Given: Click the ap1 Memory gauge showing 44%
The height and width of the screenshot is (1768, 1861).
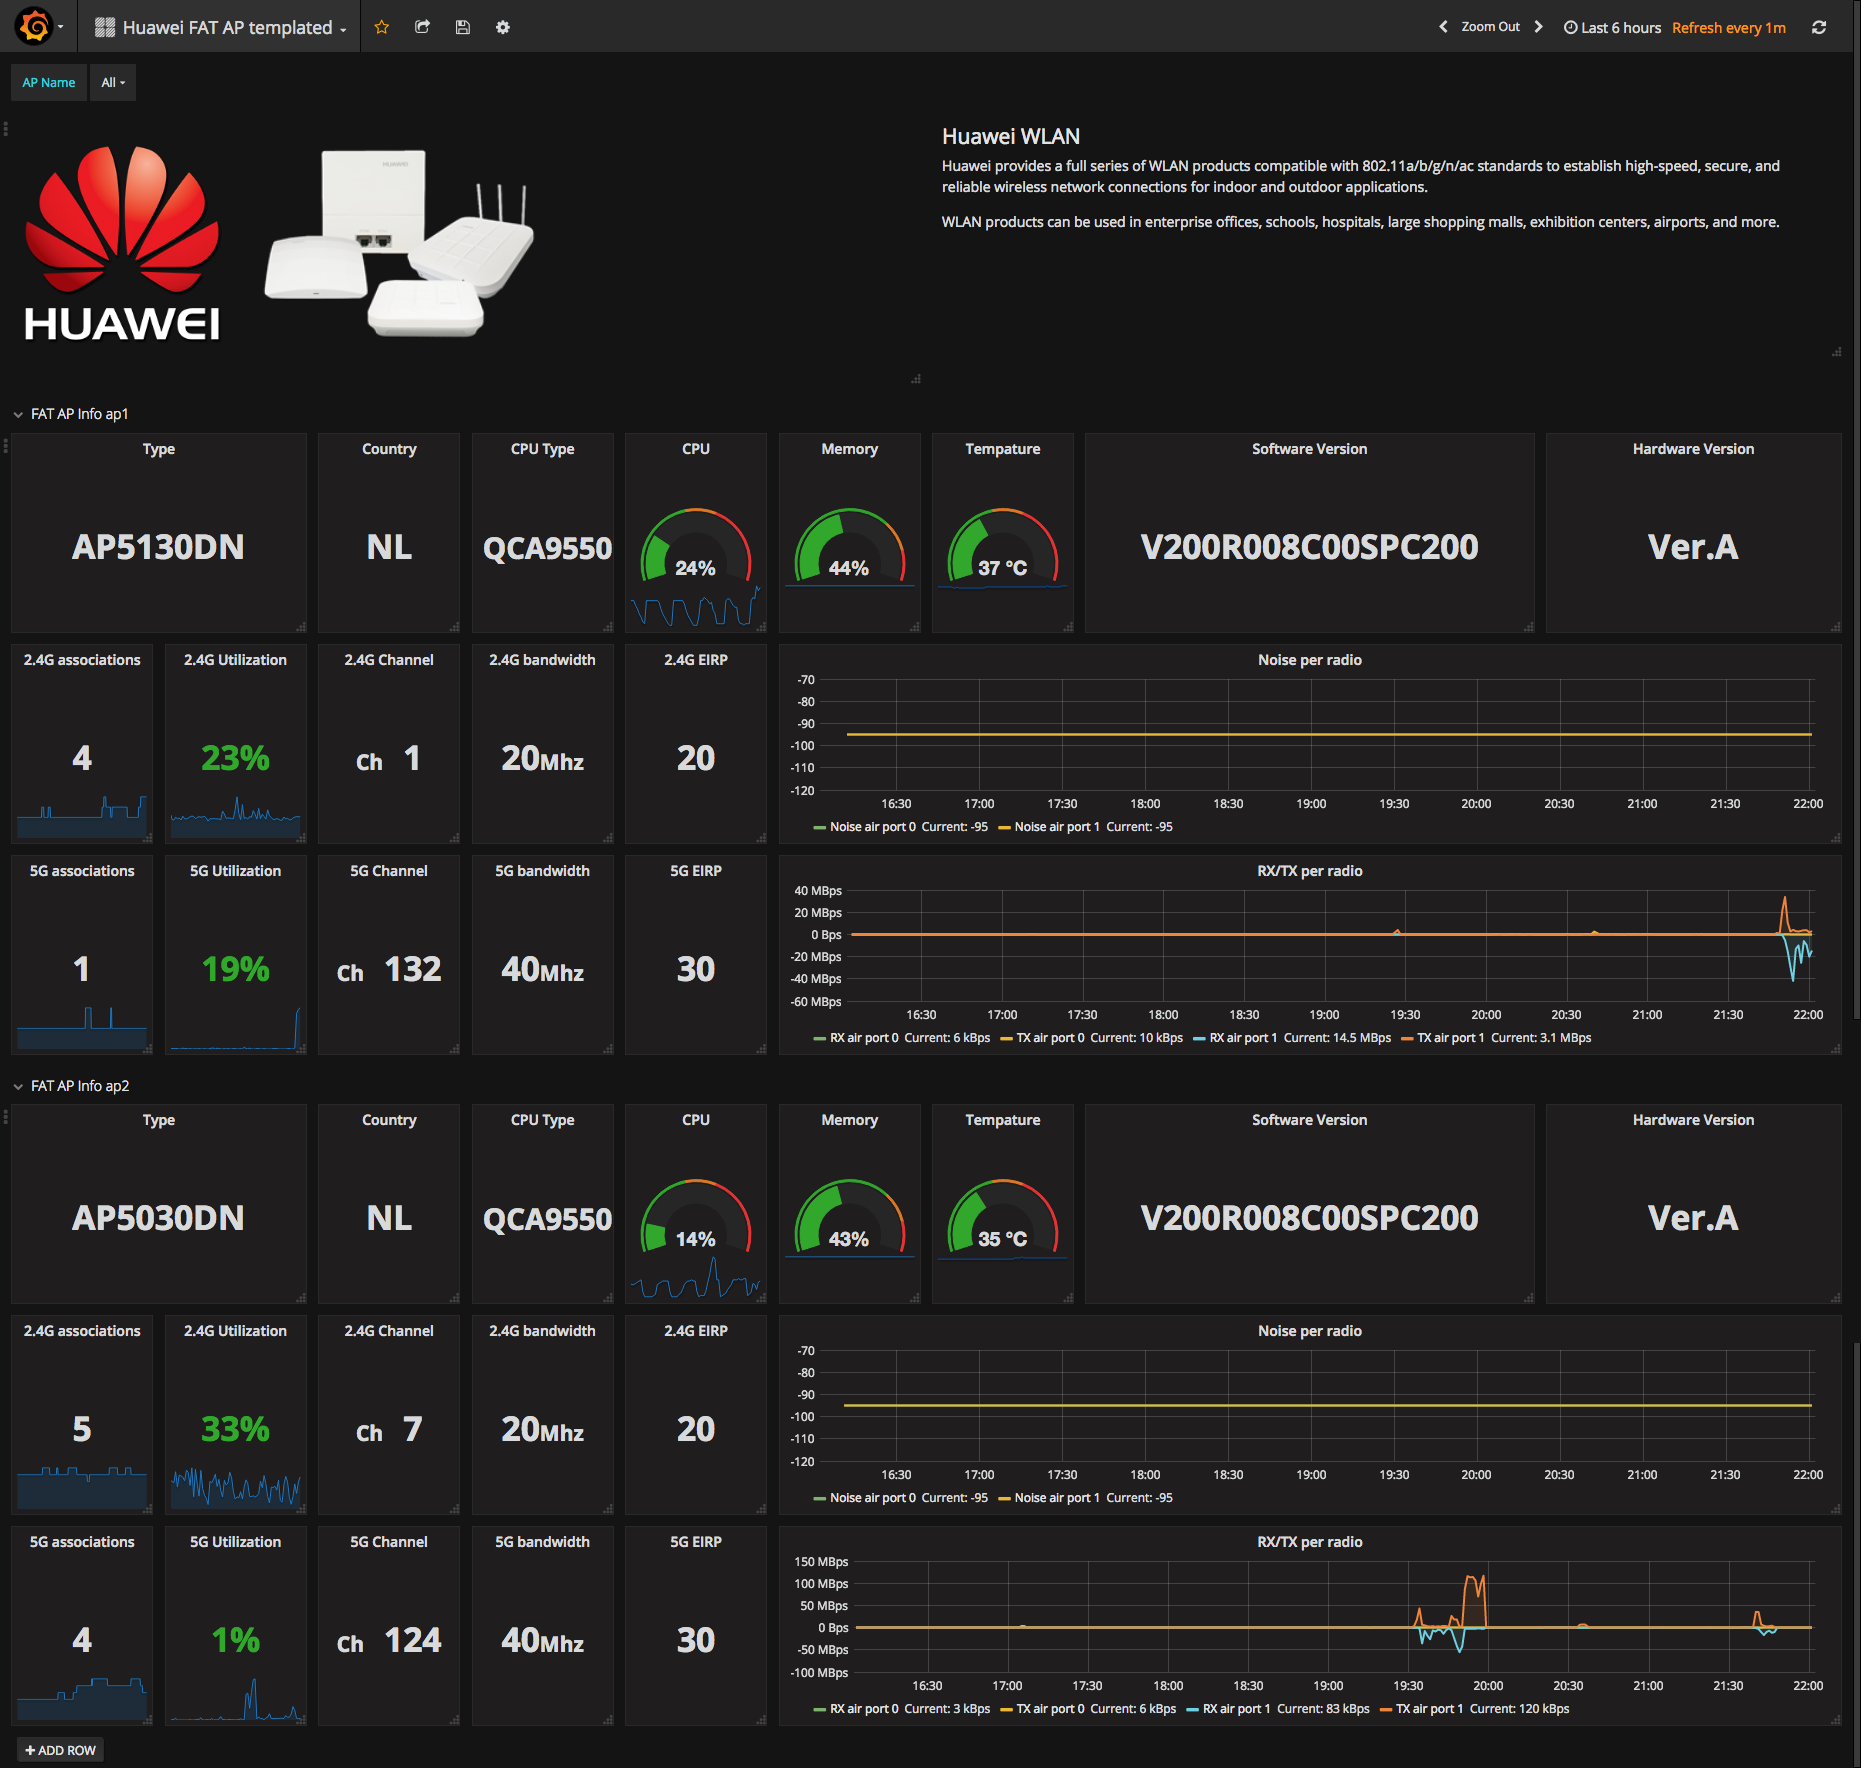Looking at the screenshot, I should coord(849,546).
